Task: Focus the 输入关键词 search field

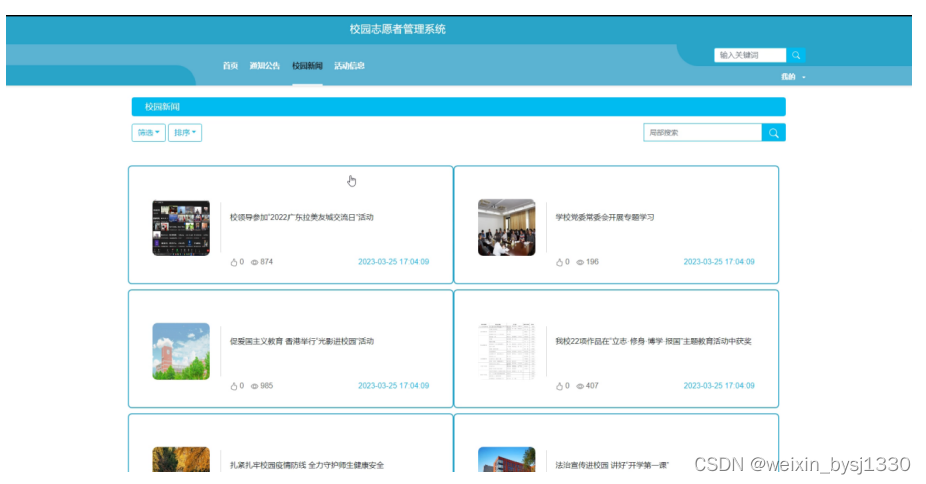Action: click(750, 55)
